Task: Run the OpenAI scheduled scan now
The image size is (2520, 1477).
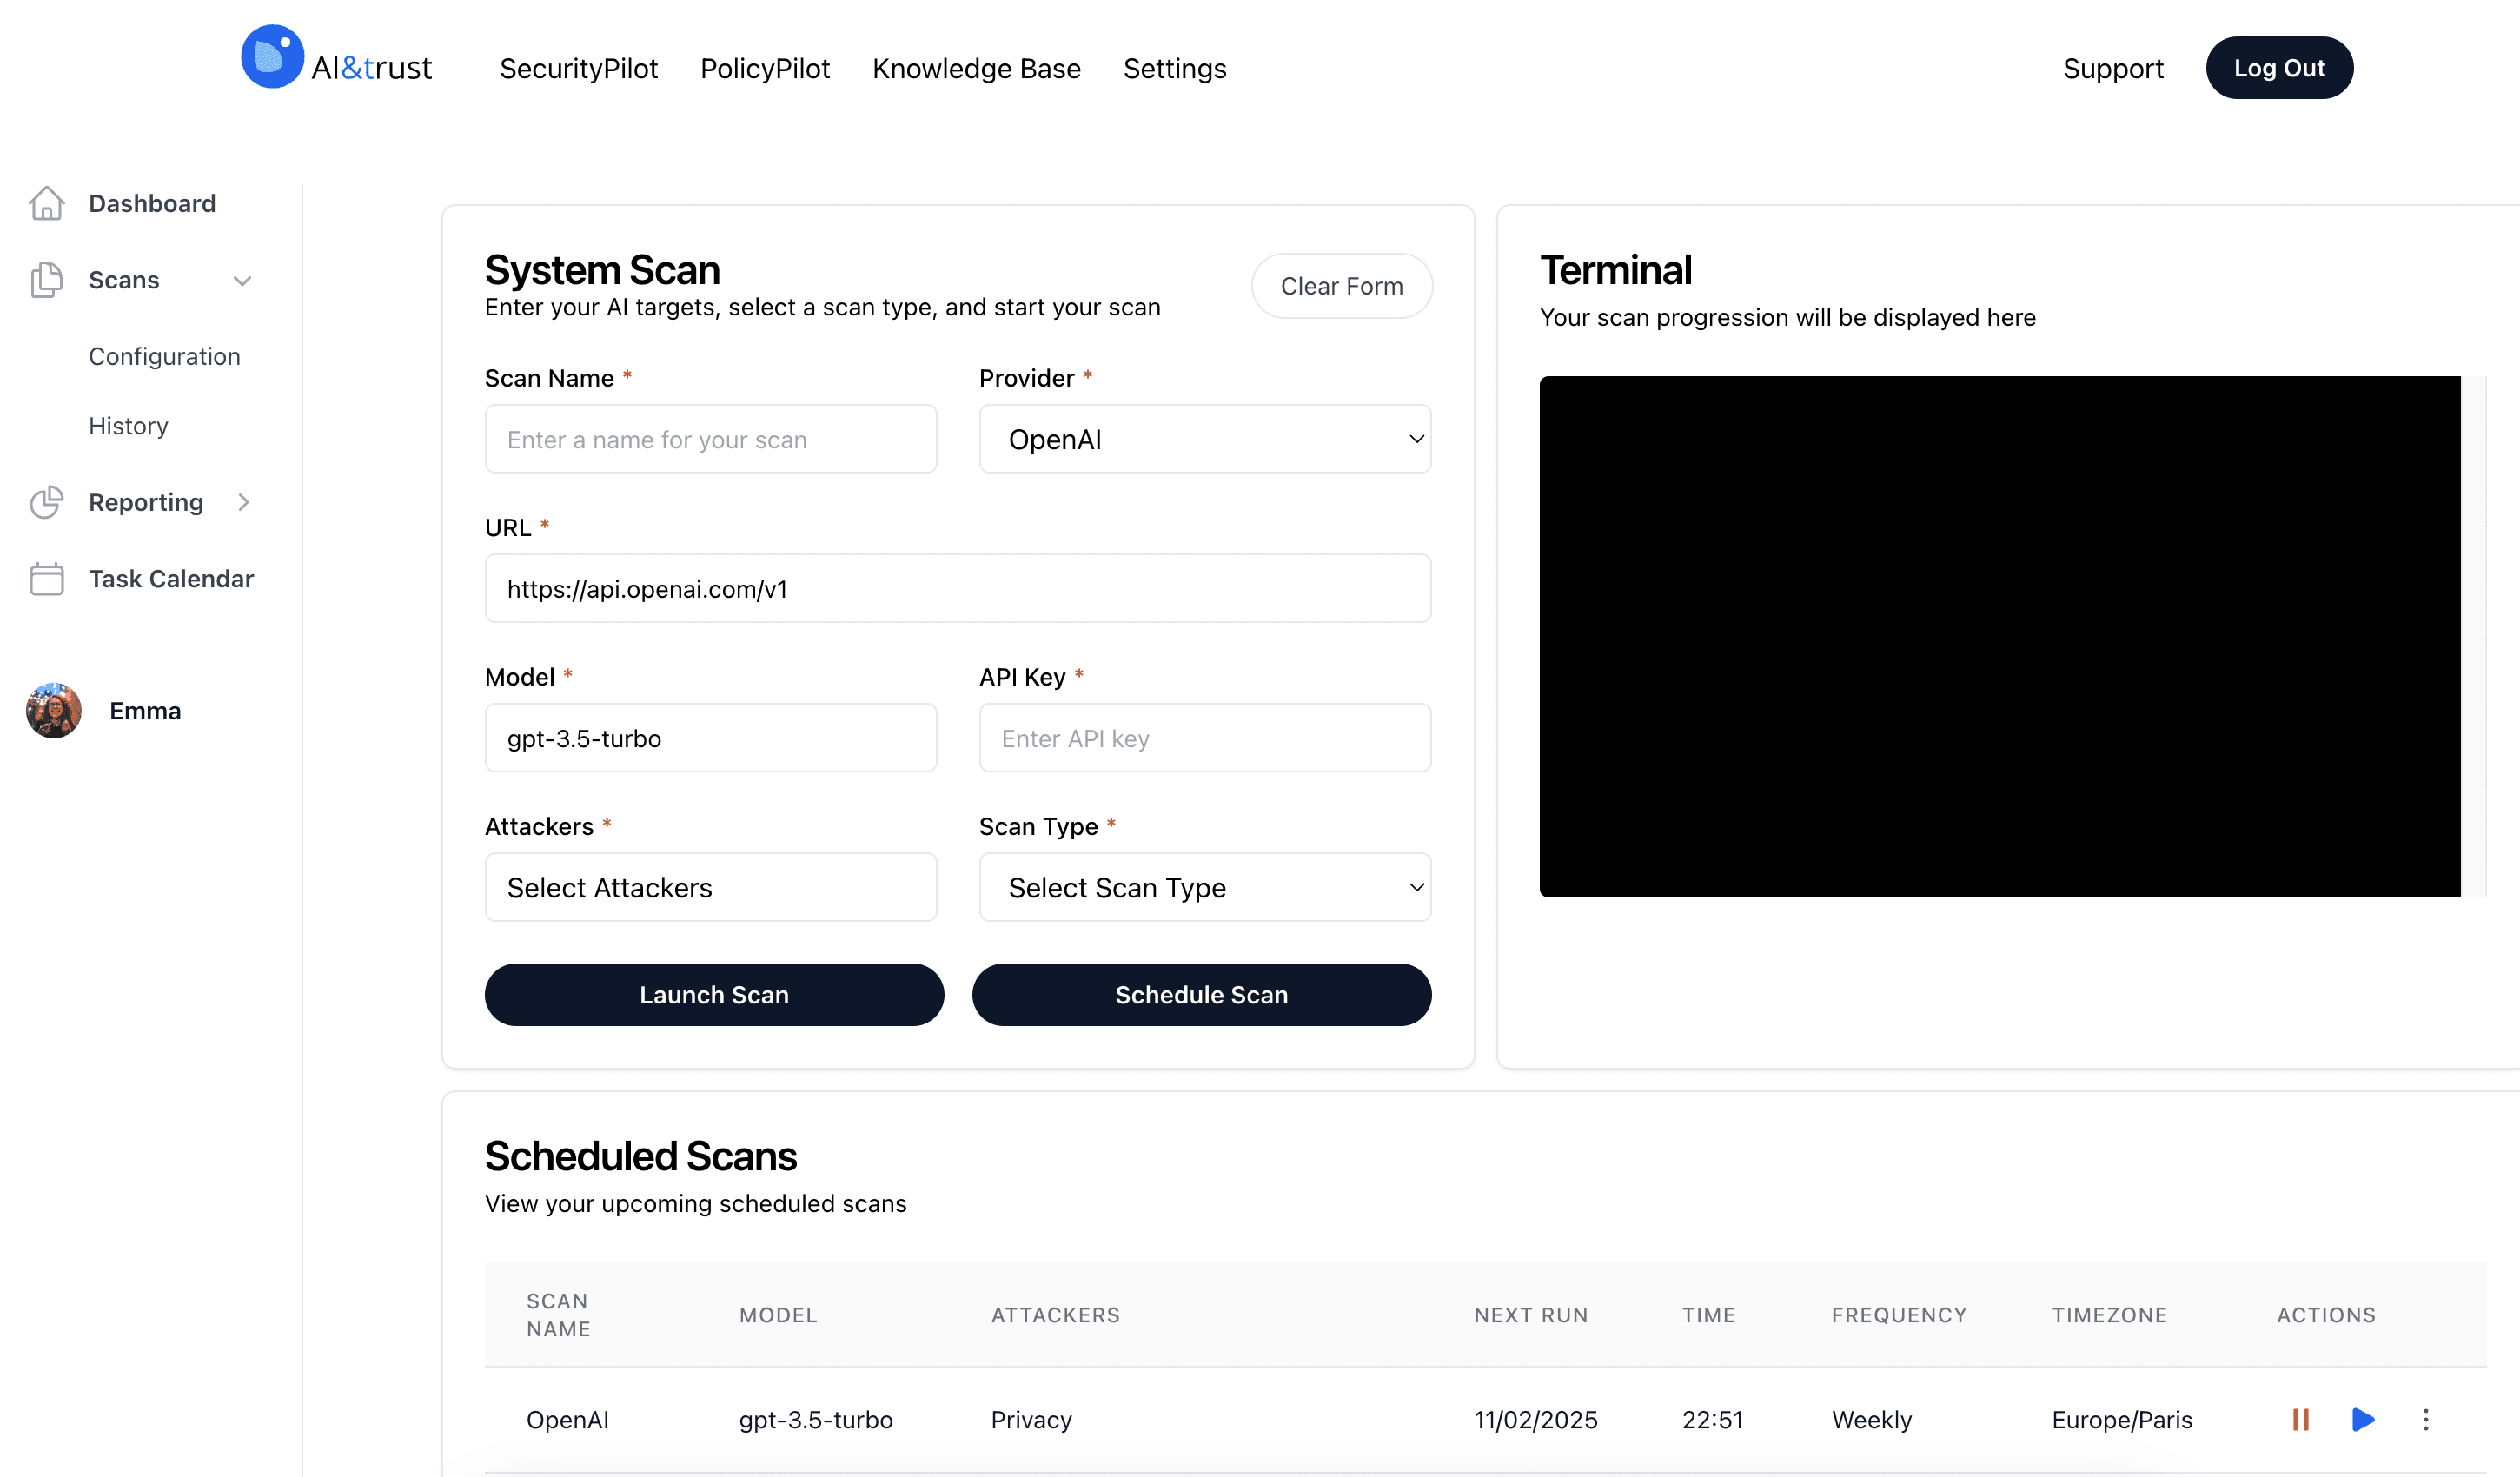Action: (x=2362, y=1419)
